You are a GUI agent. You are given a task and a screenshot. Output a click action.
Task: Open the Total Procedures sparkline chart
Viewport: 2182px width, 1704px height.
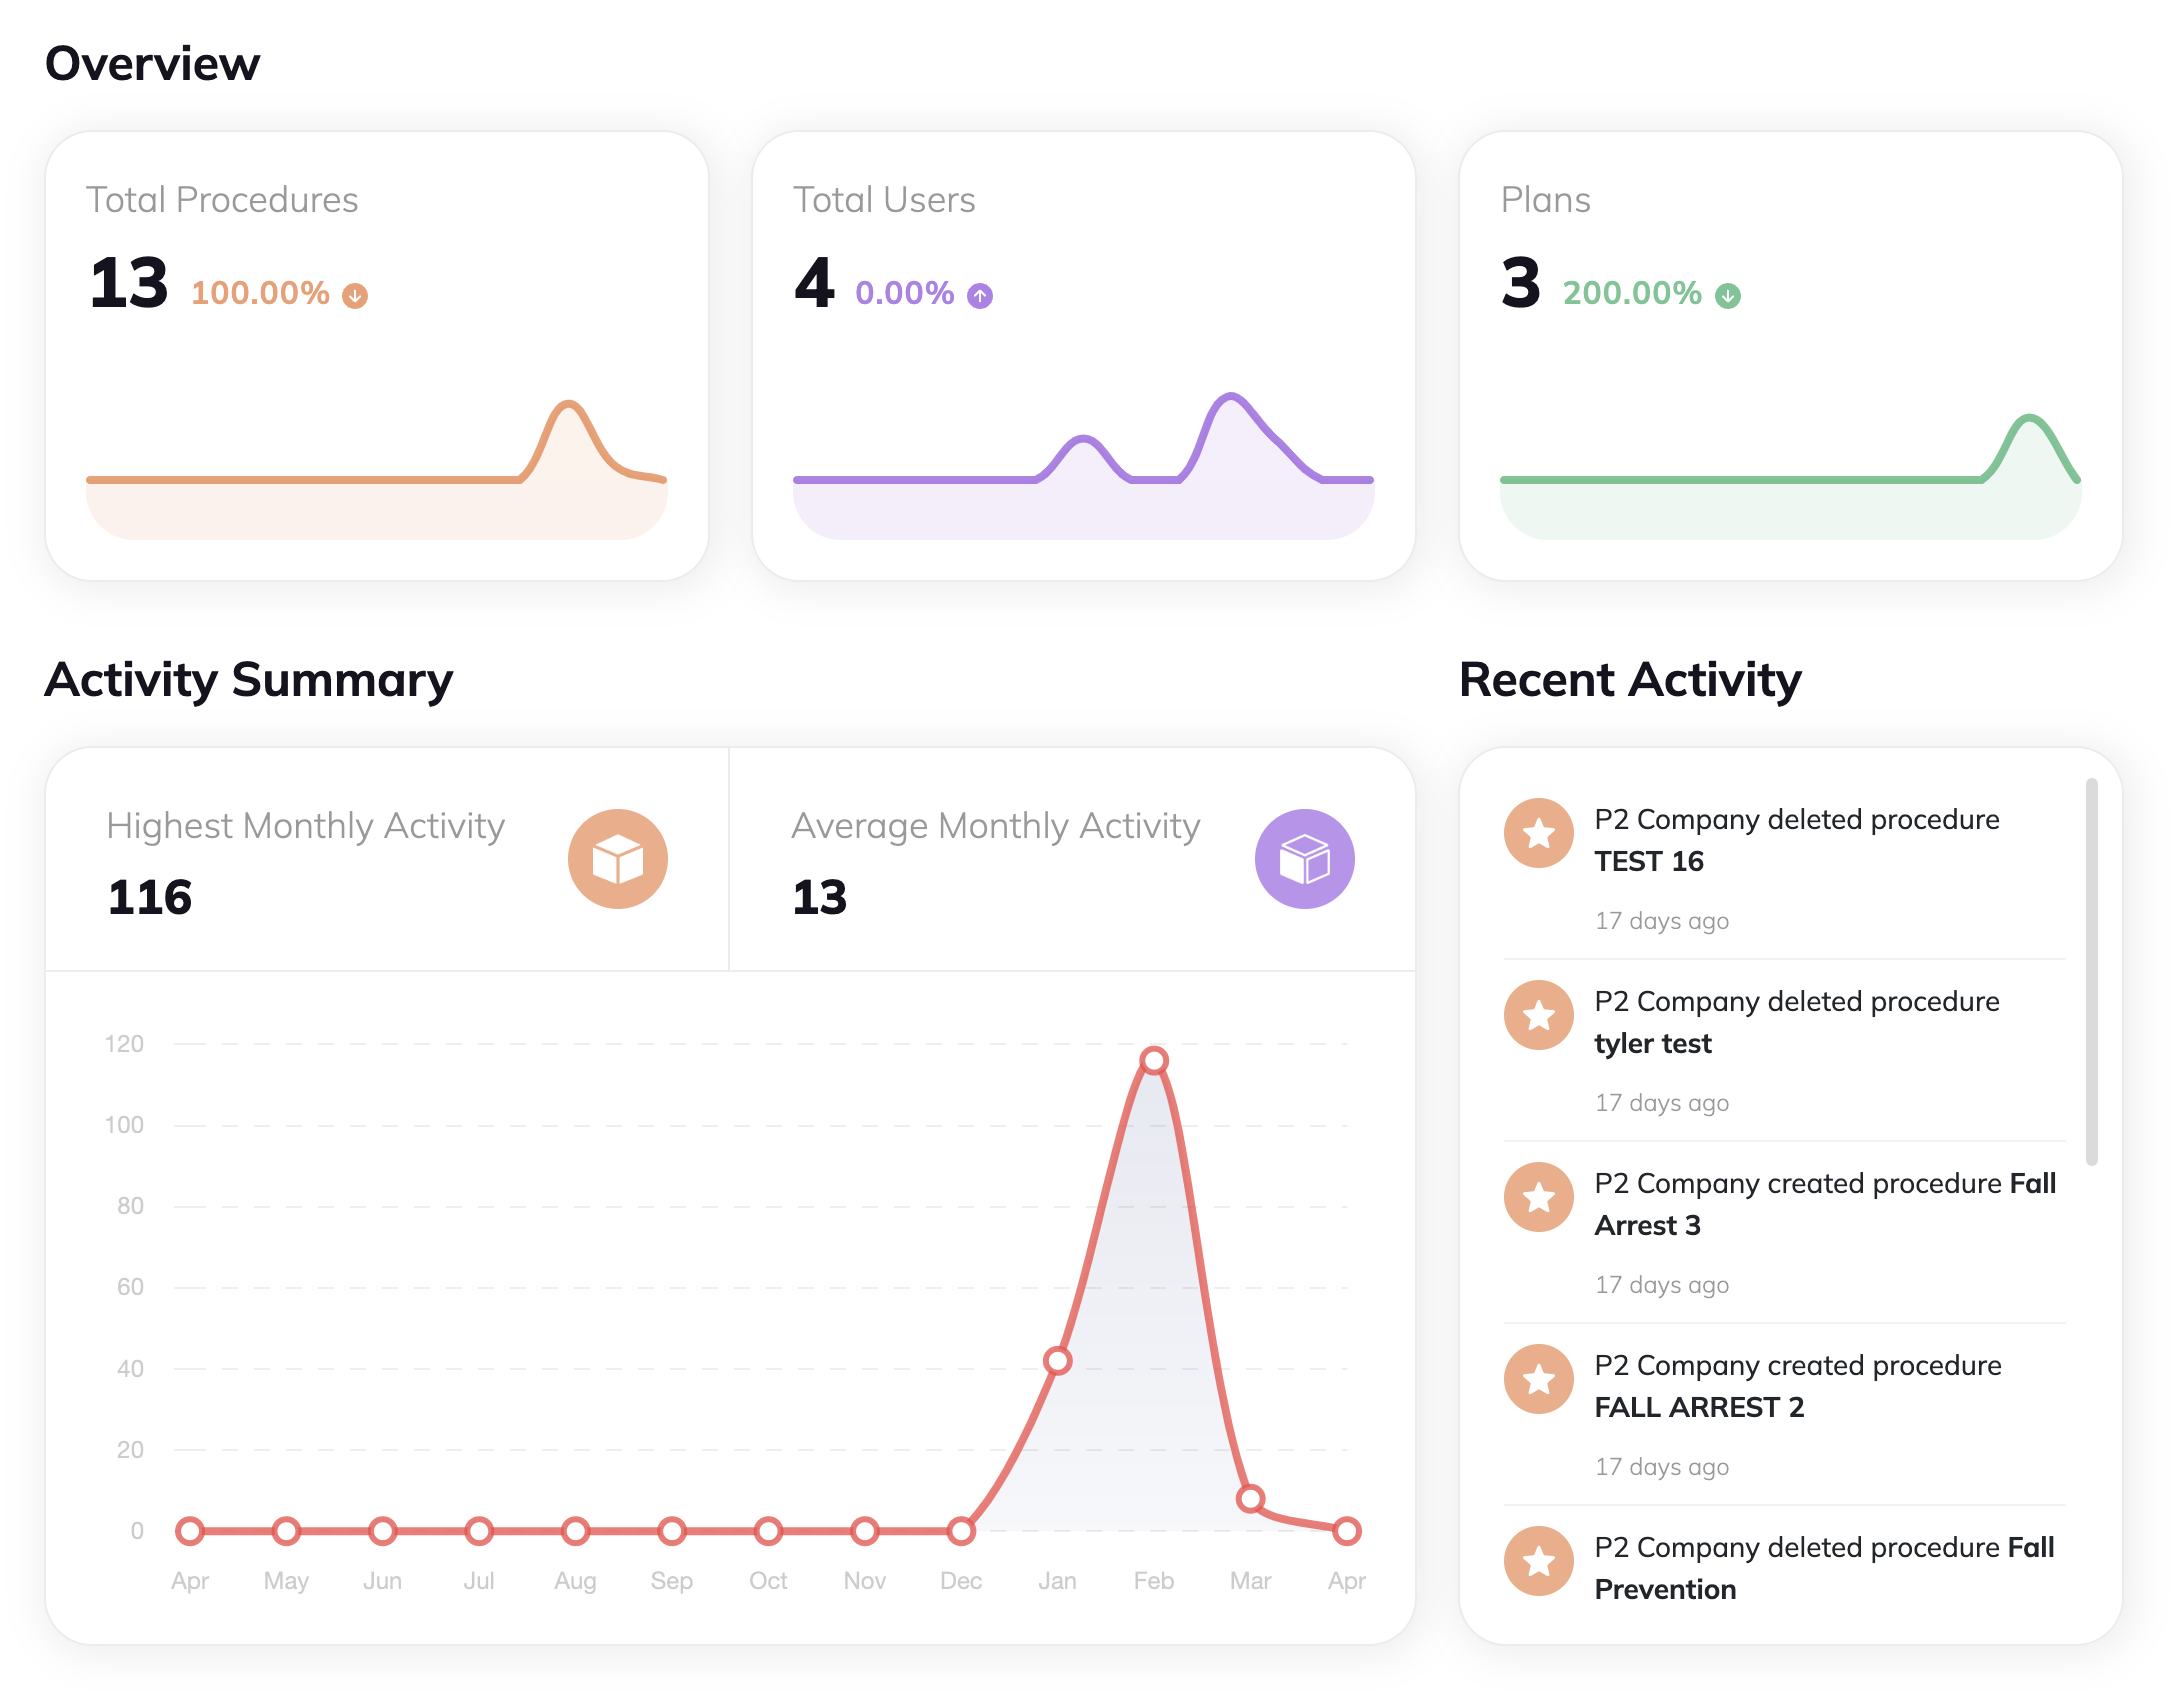377,469
